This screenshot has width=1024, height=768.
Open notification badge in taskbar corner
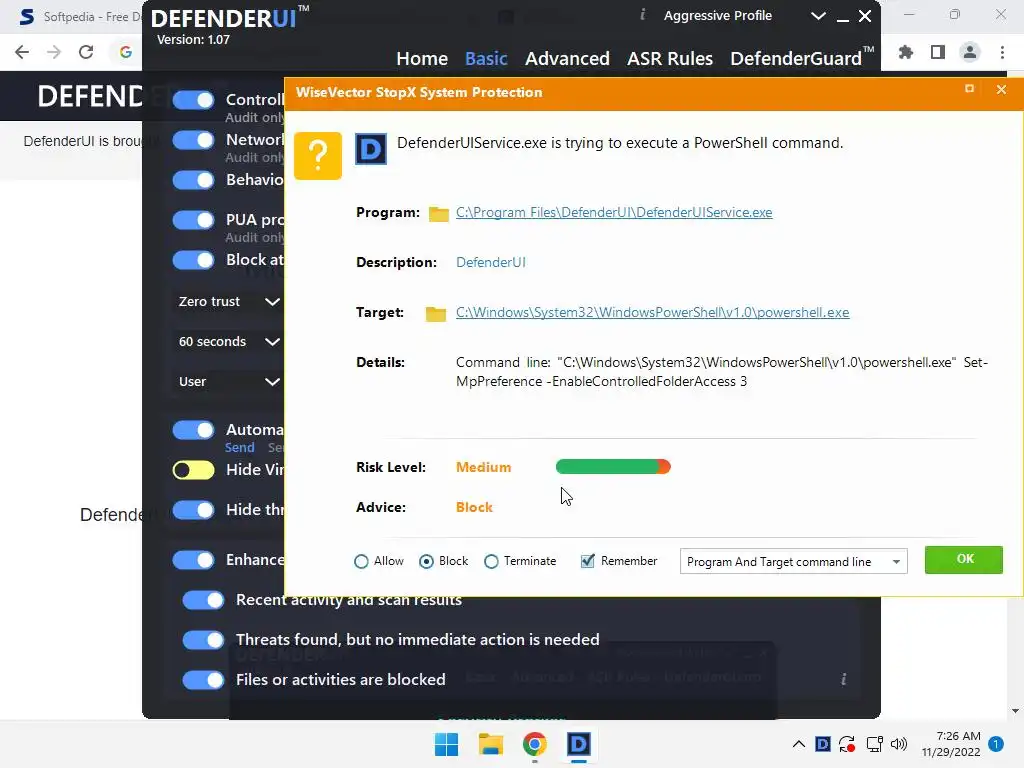point(996,744)
